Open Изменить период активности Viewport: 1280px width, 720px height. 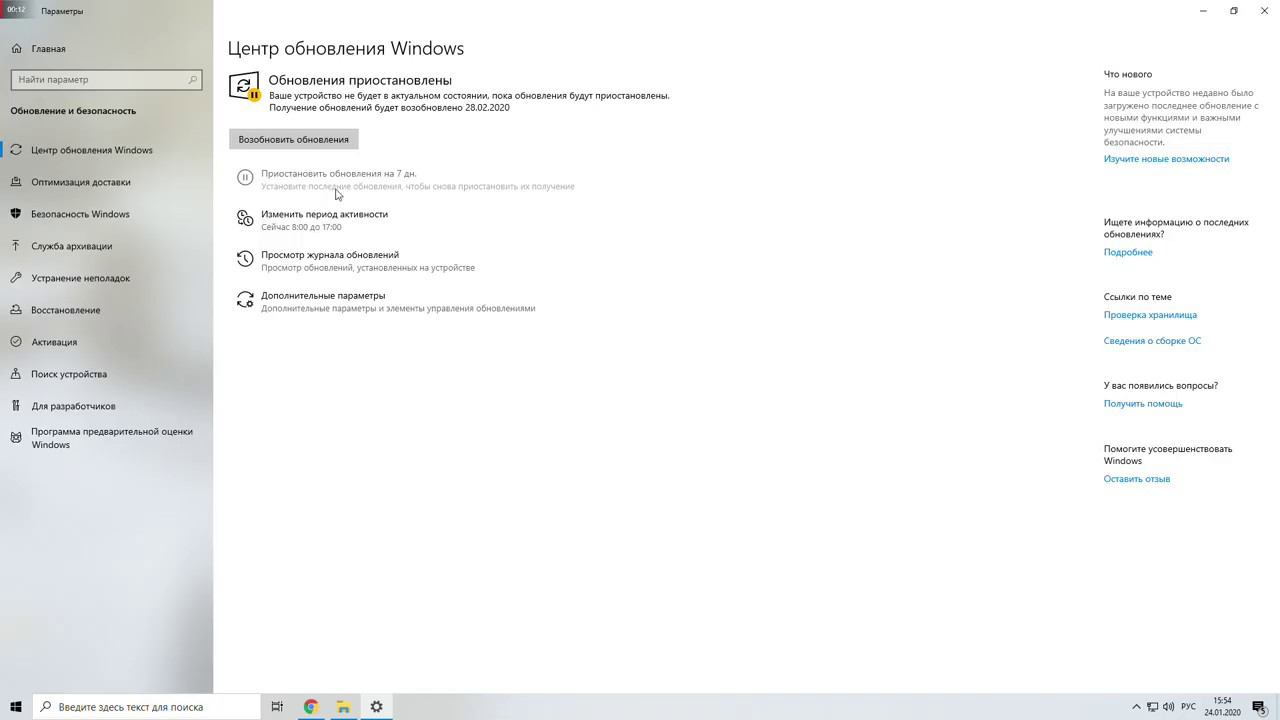(324, 214)
